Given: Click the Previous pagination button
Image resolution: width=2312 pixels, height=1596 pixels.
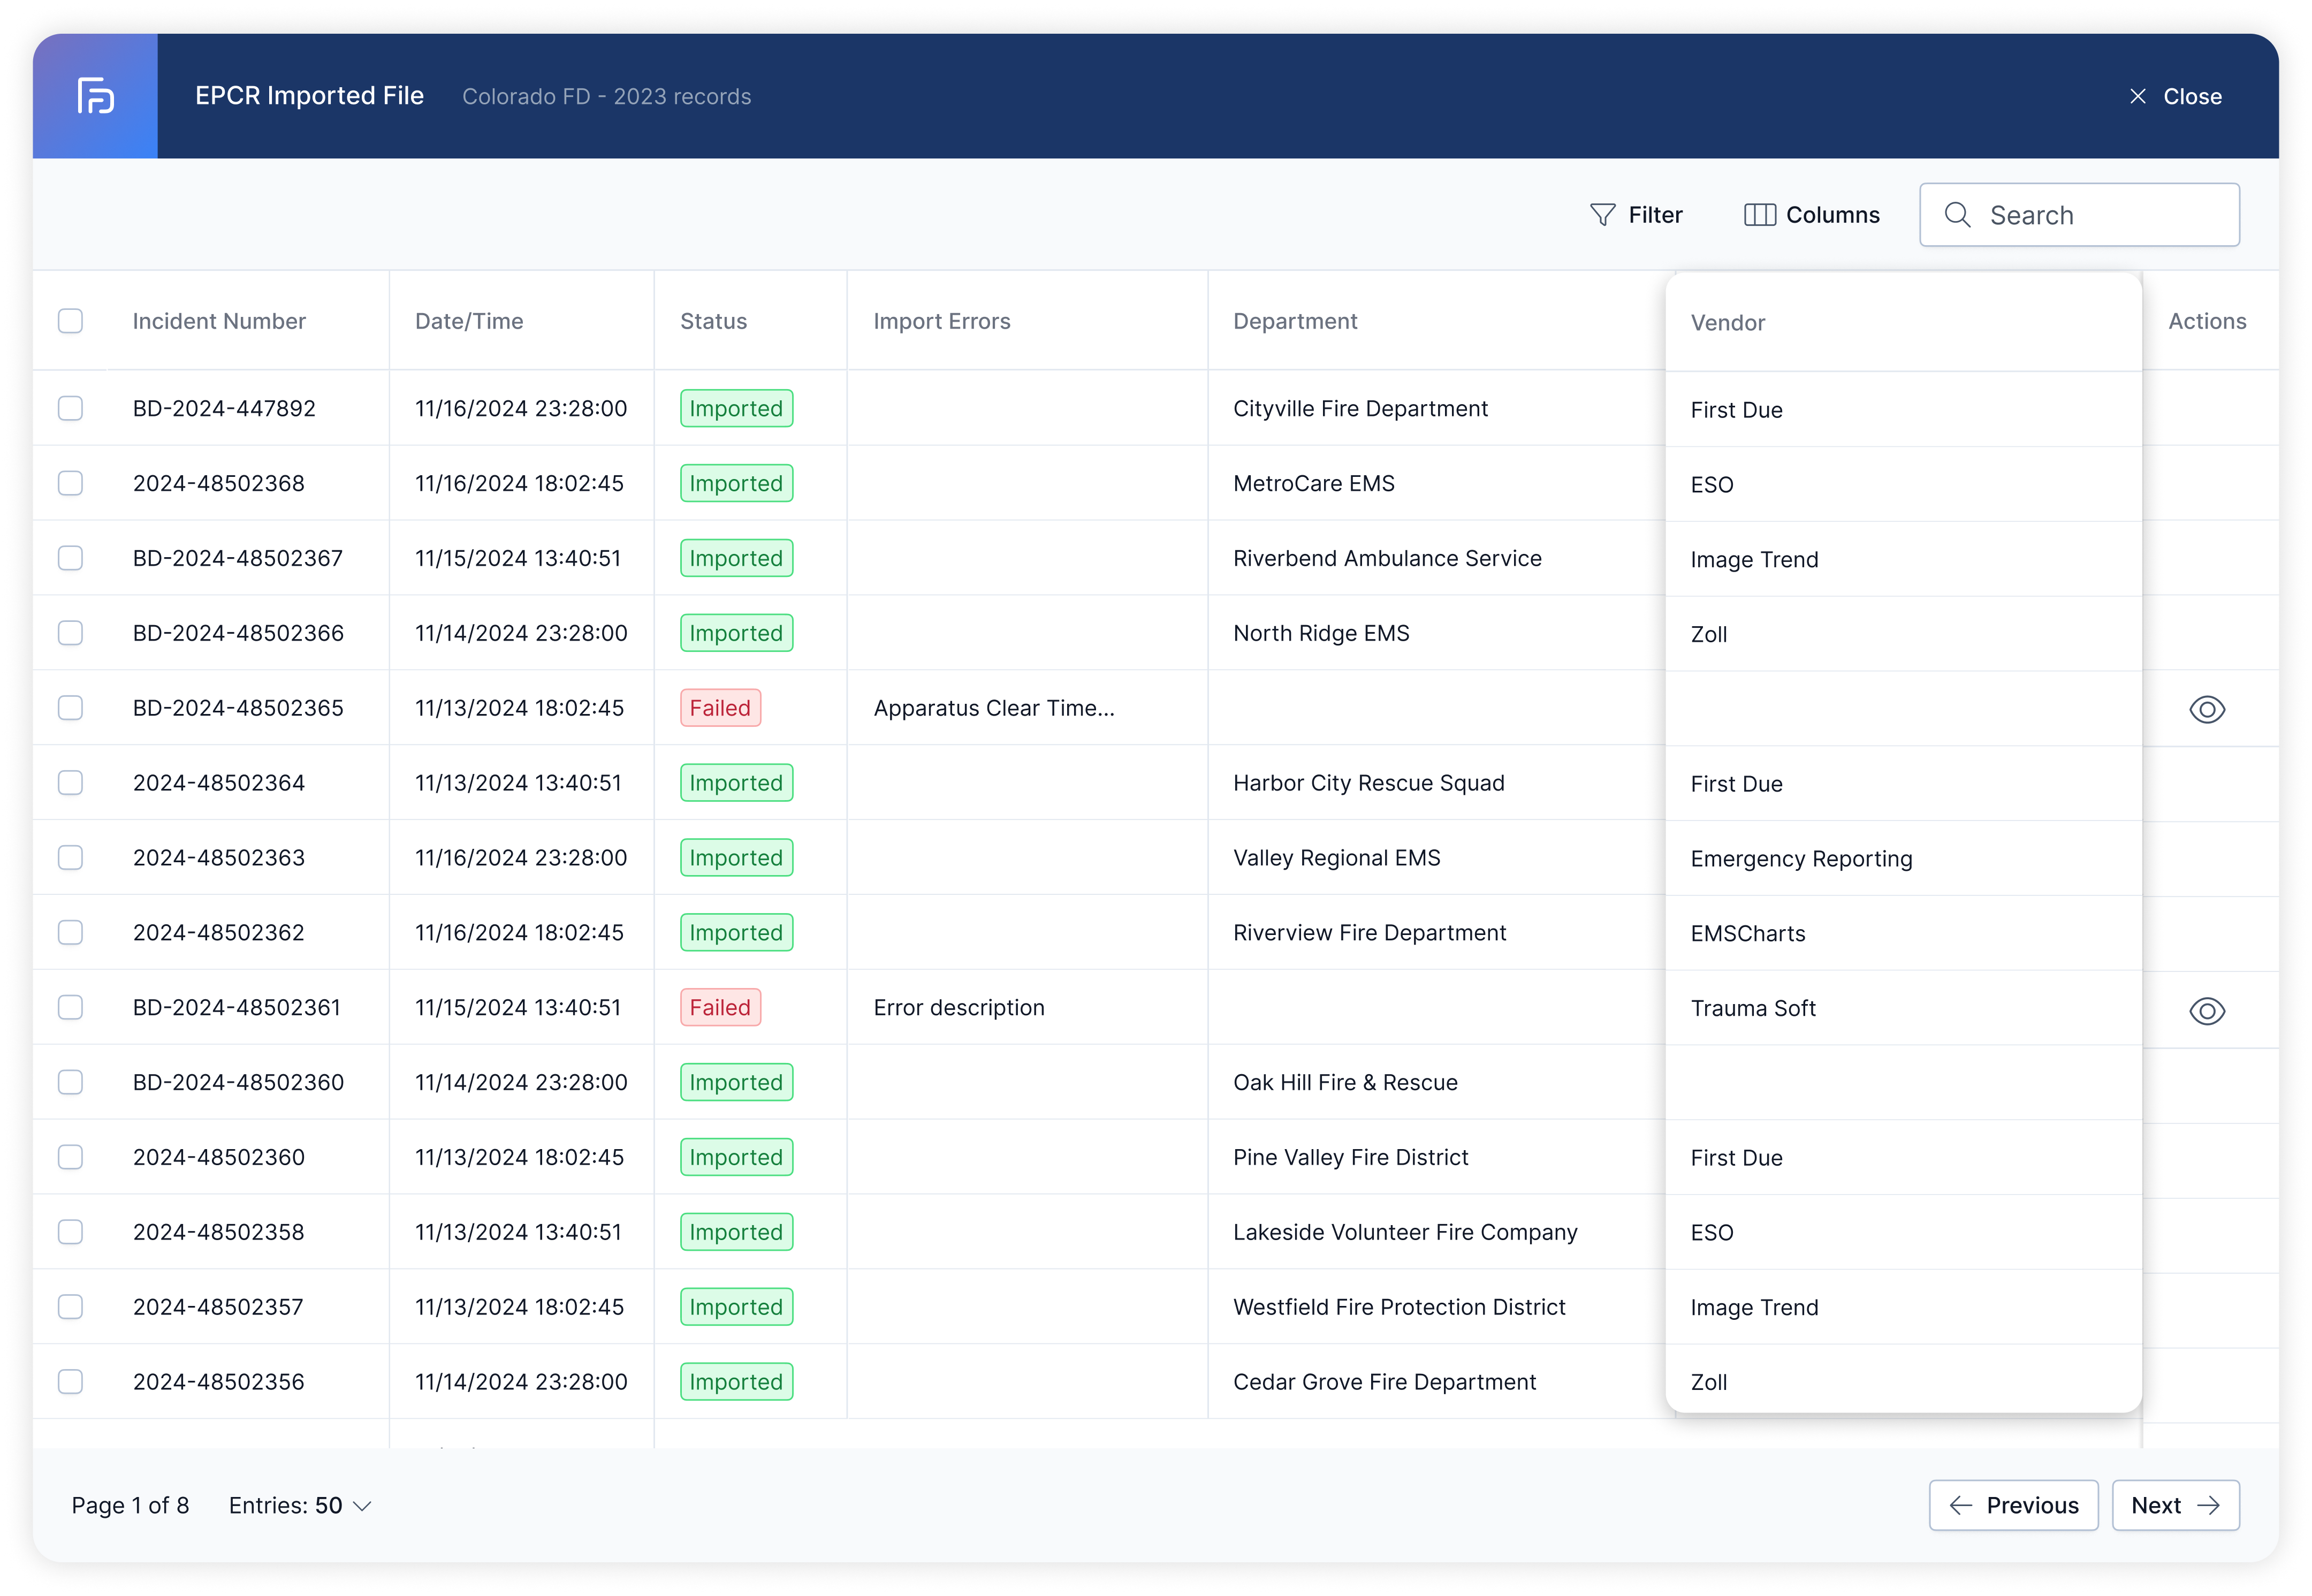Looking at the screenshot, I should 2013,1505.
